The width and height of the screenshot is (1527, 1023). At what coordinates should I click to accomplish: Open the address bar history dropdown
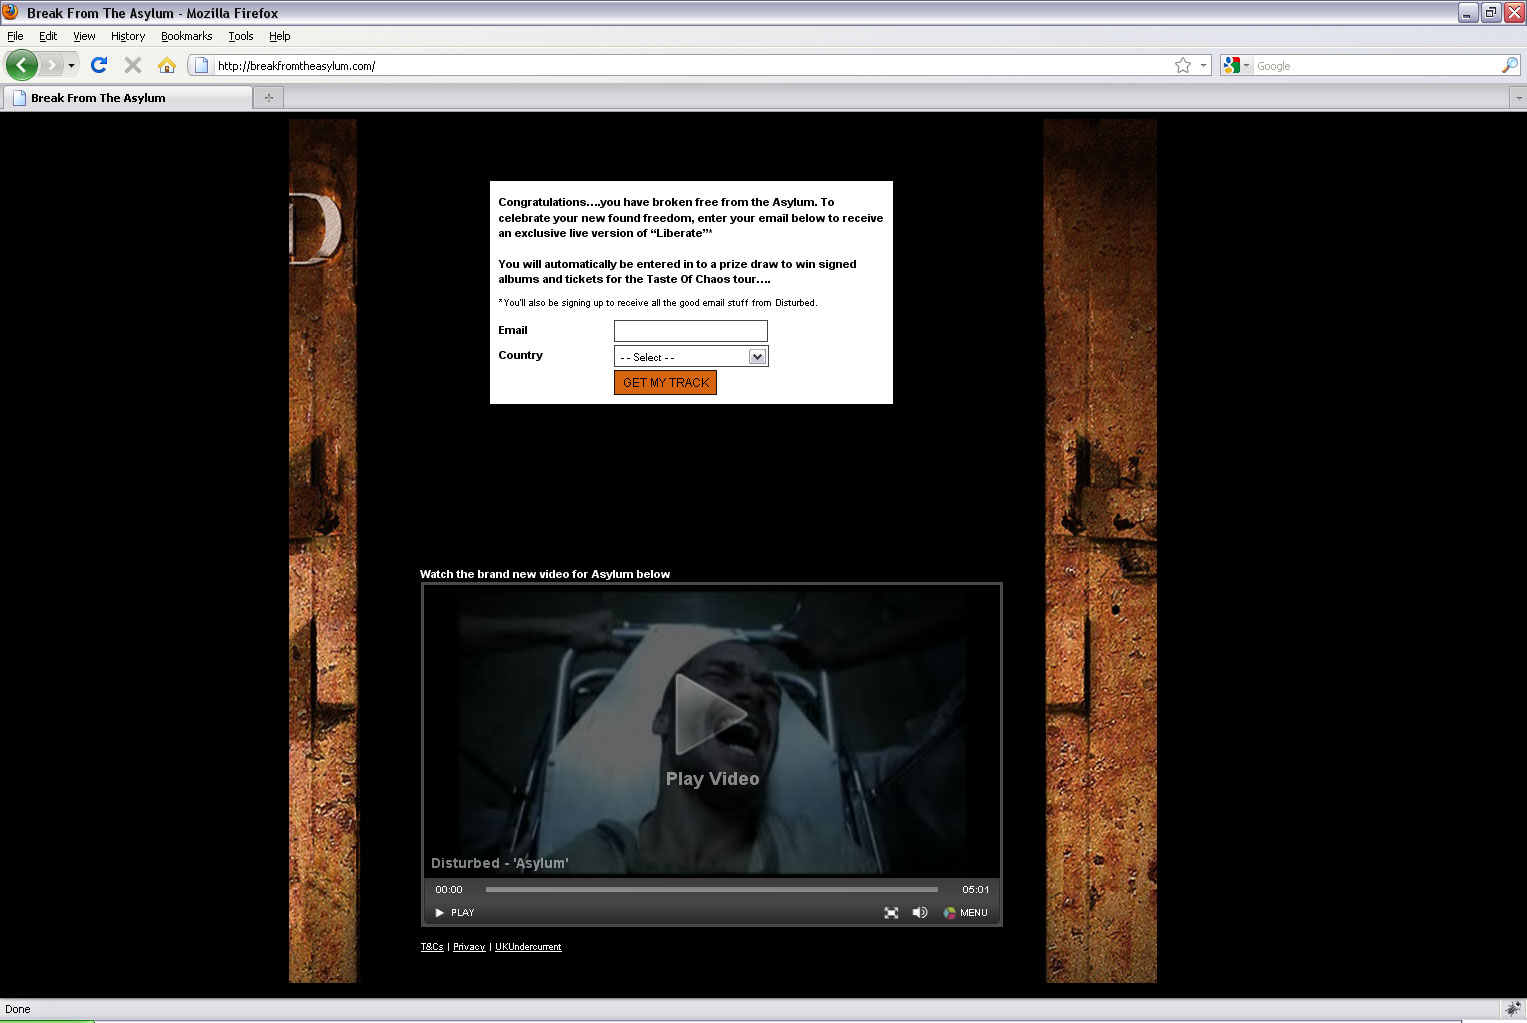coord(1203,66)
